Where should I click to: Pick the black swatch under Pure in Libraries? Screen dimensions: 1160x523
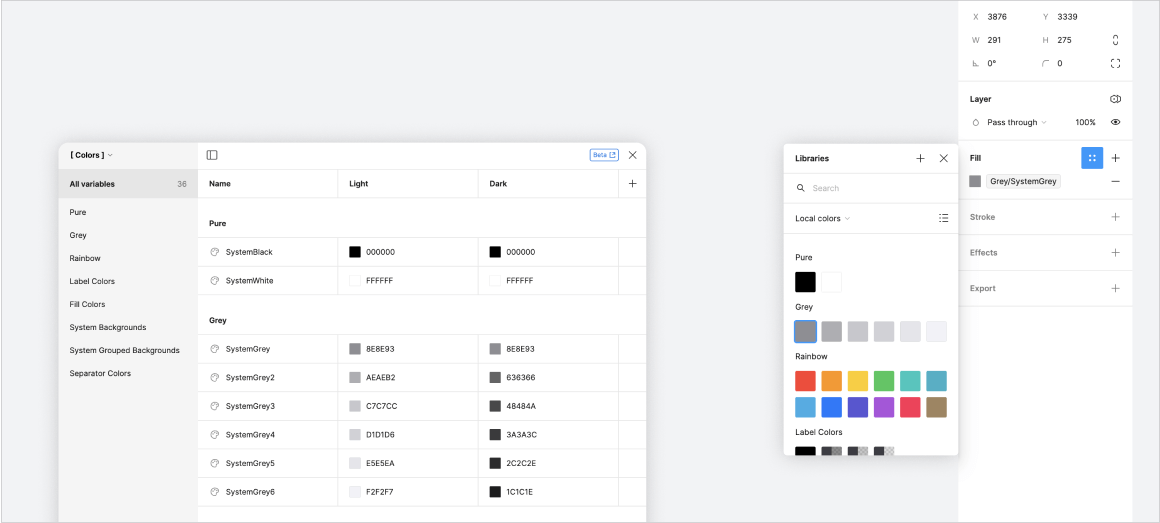[x=805, y=282]
